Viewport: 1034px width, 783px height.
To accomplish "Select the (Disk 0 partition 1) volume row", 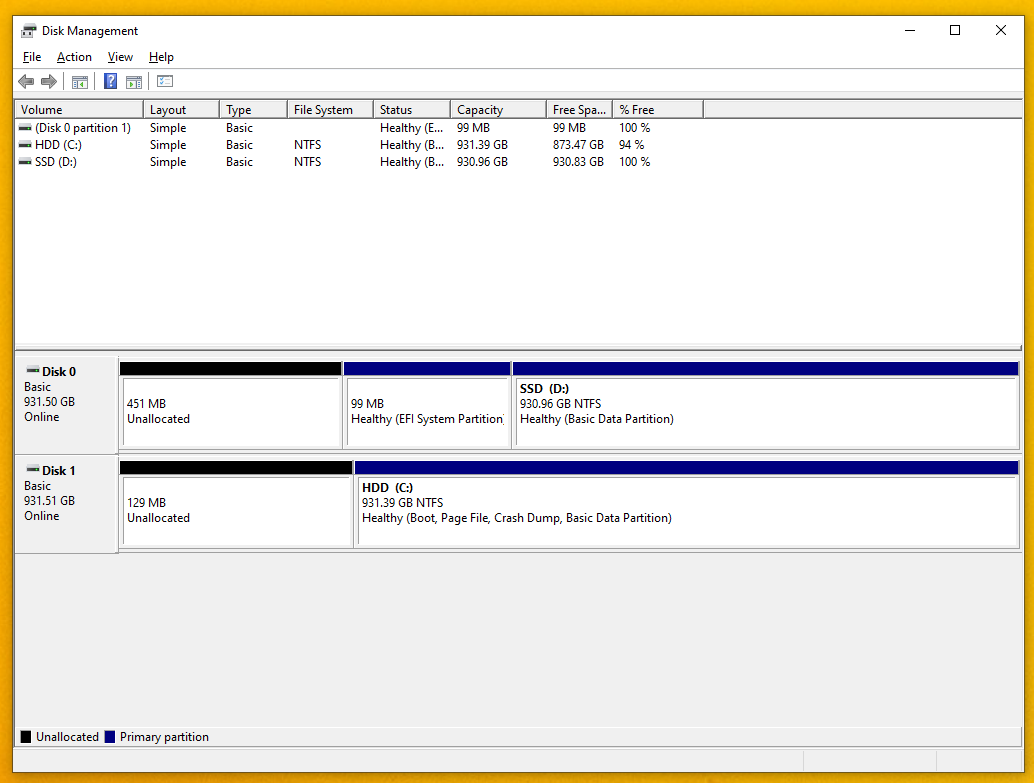I will coord(359,127).
